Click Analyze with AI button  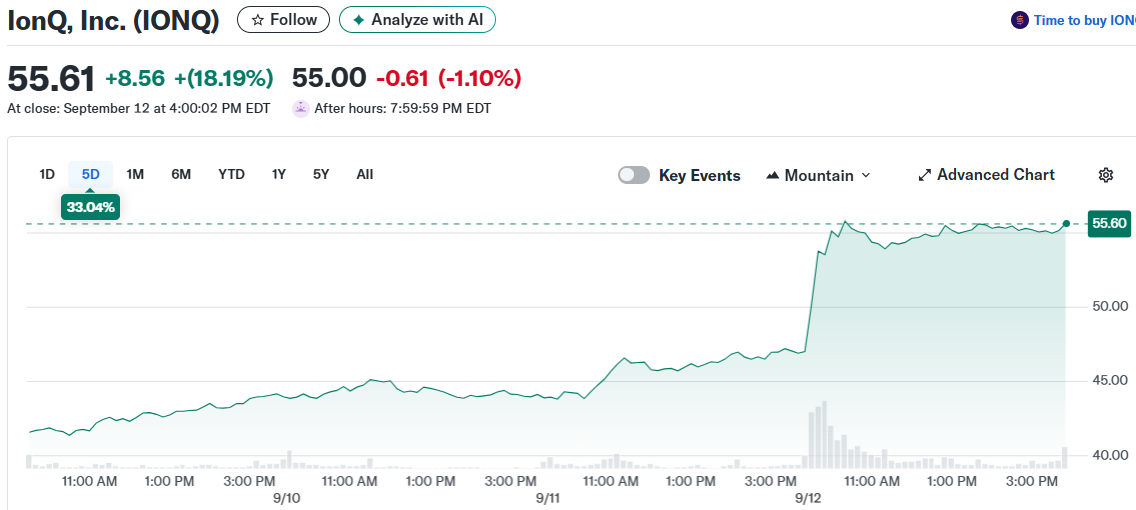tap(417, 20)
